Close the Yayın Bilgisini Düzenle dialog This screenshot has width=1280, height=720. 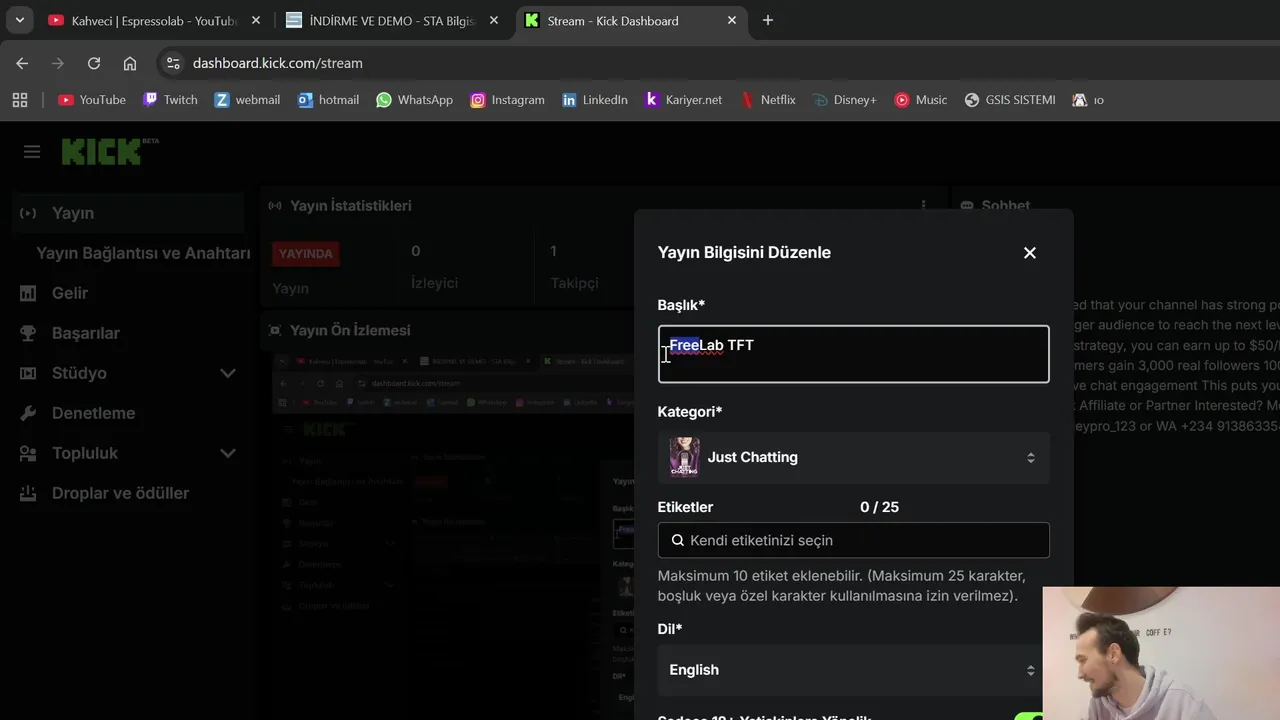1030,253
